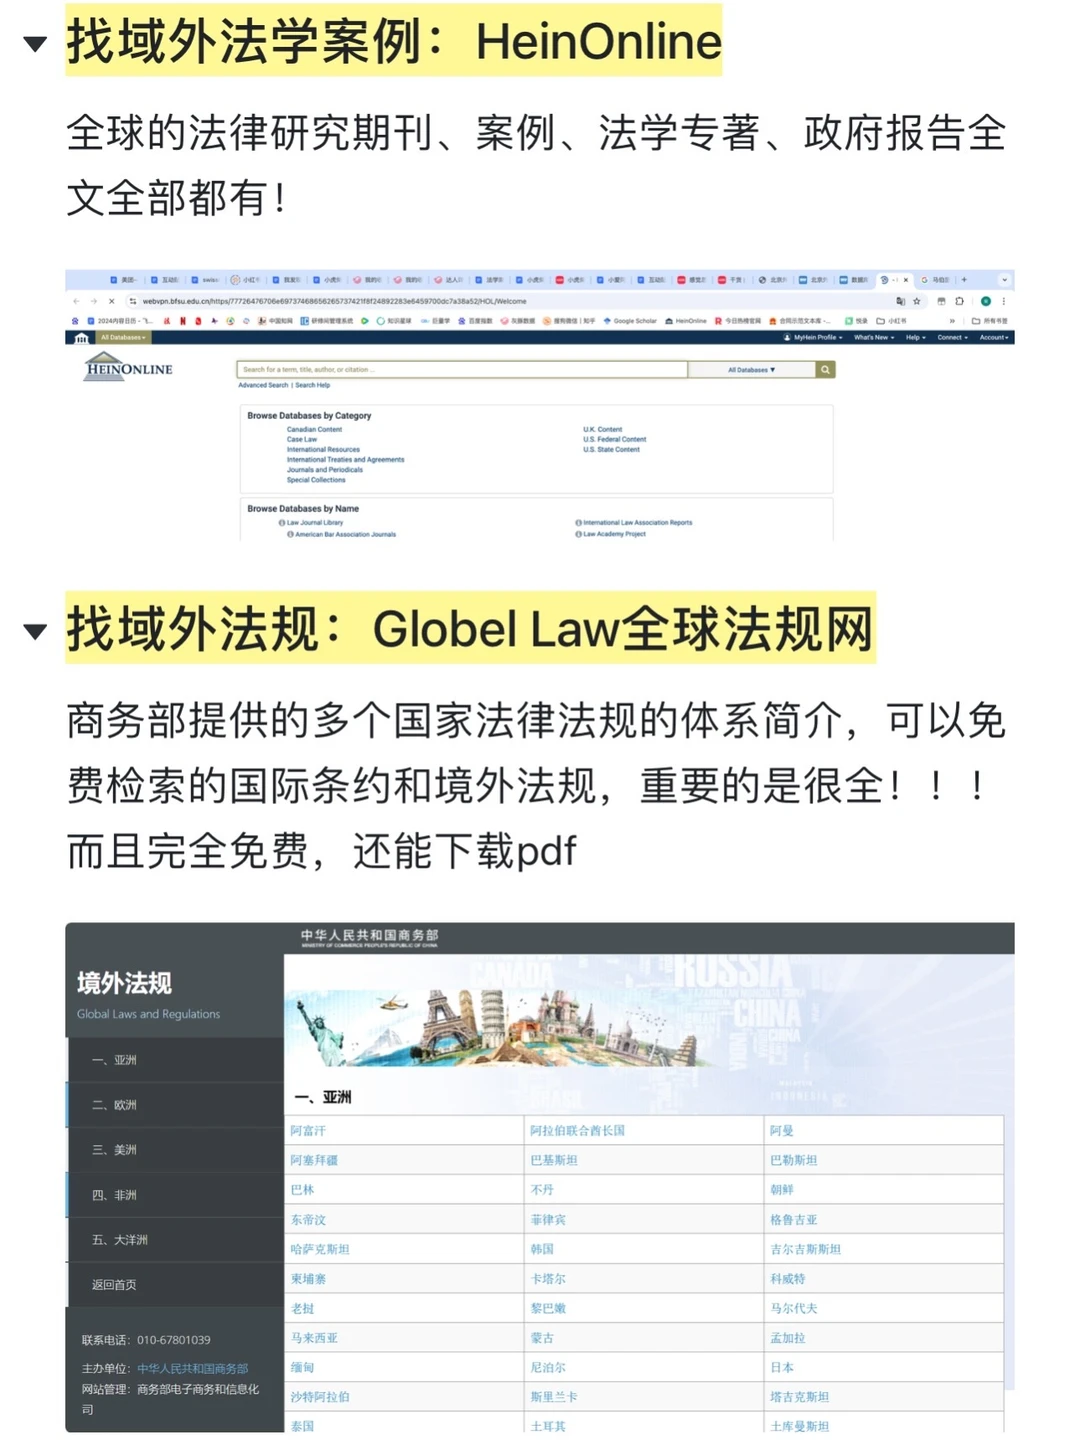Click the HeinOnline logo
Image resolution: width=1080 pixels, height=1440 pixels.
click(128, 367)
